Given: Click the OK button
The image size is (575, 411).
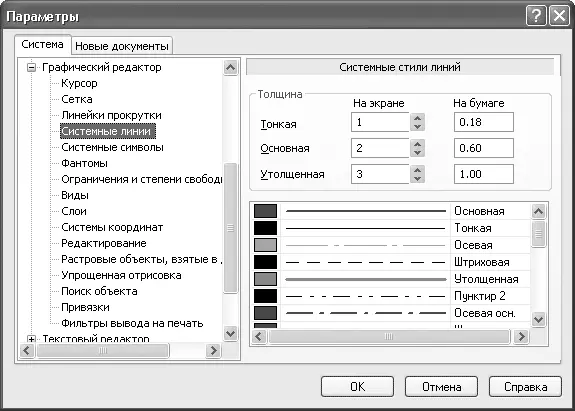Looking at the screenshot, I should (x=357, y=386).
